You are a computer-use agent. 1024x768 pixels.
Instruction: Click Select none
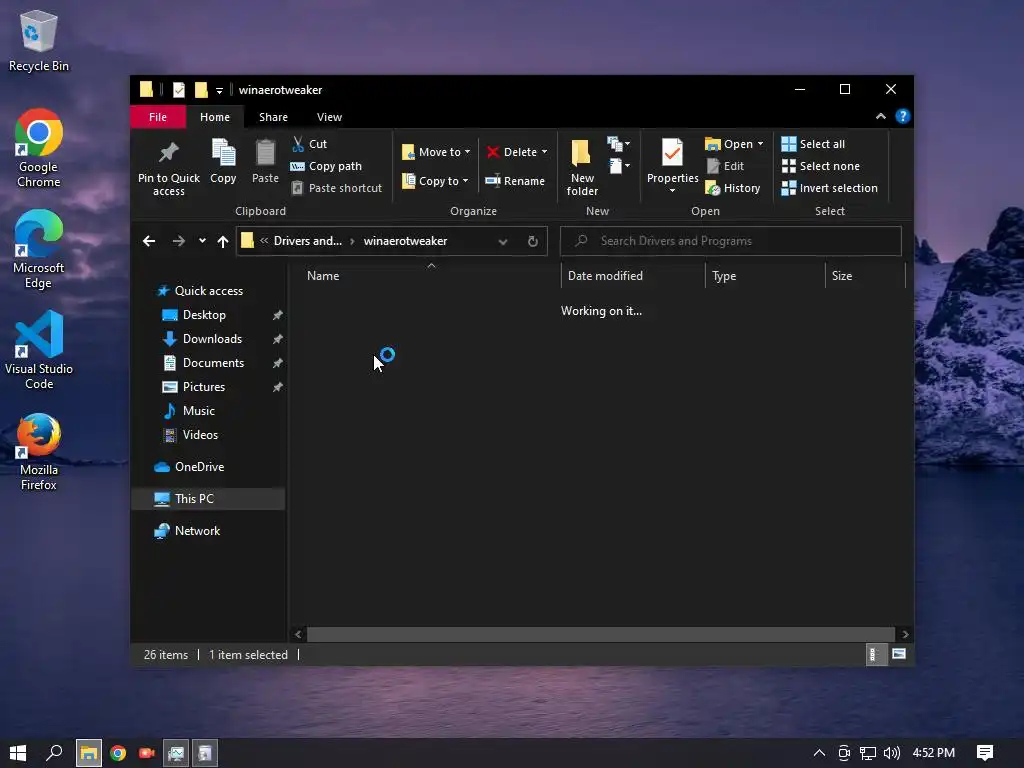point(820,166)
